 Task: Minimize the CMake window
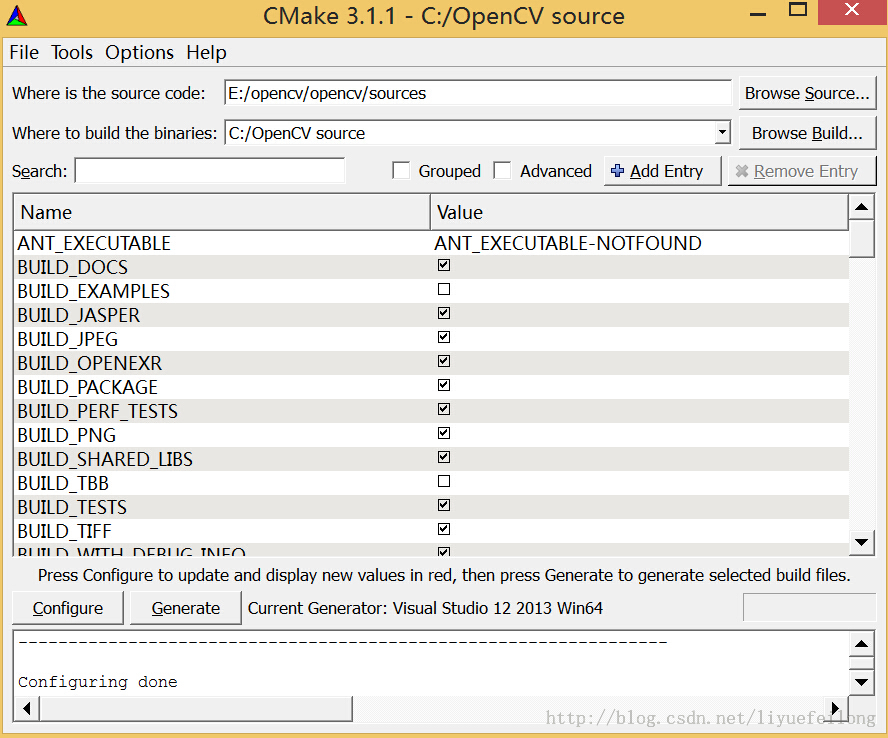758,15
